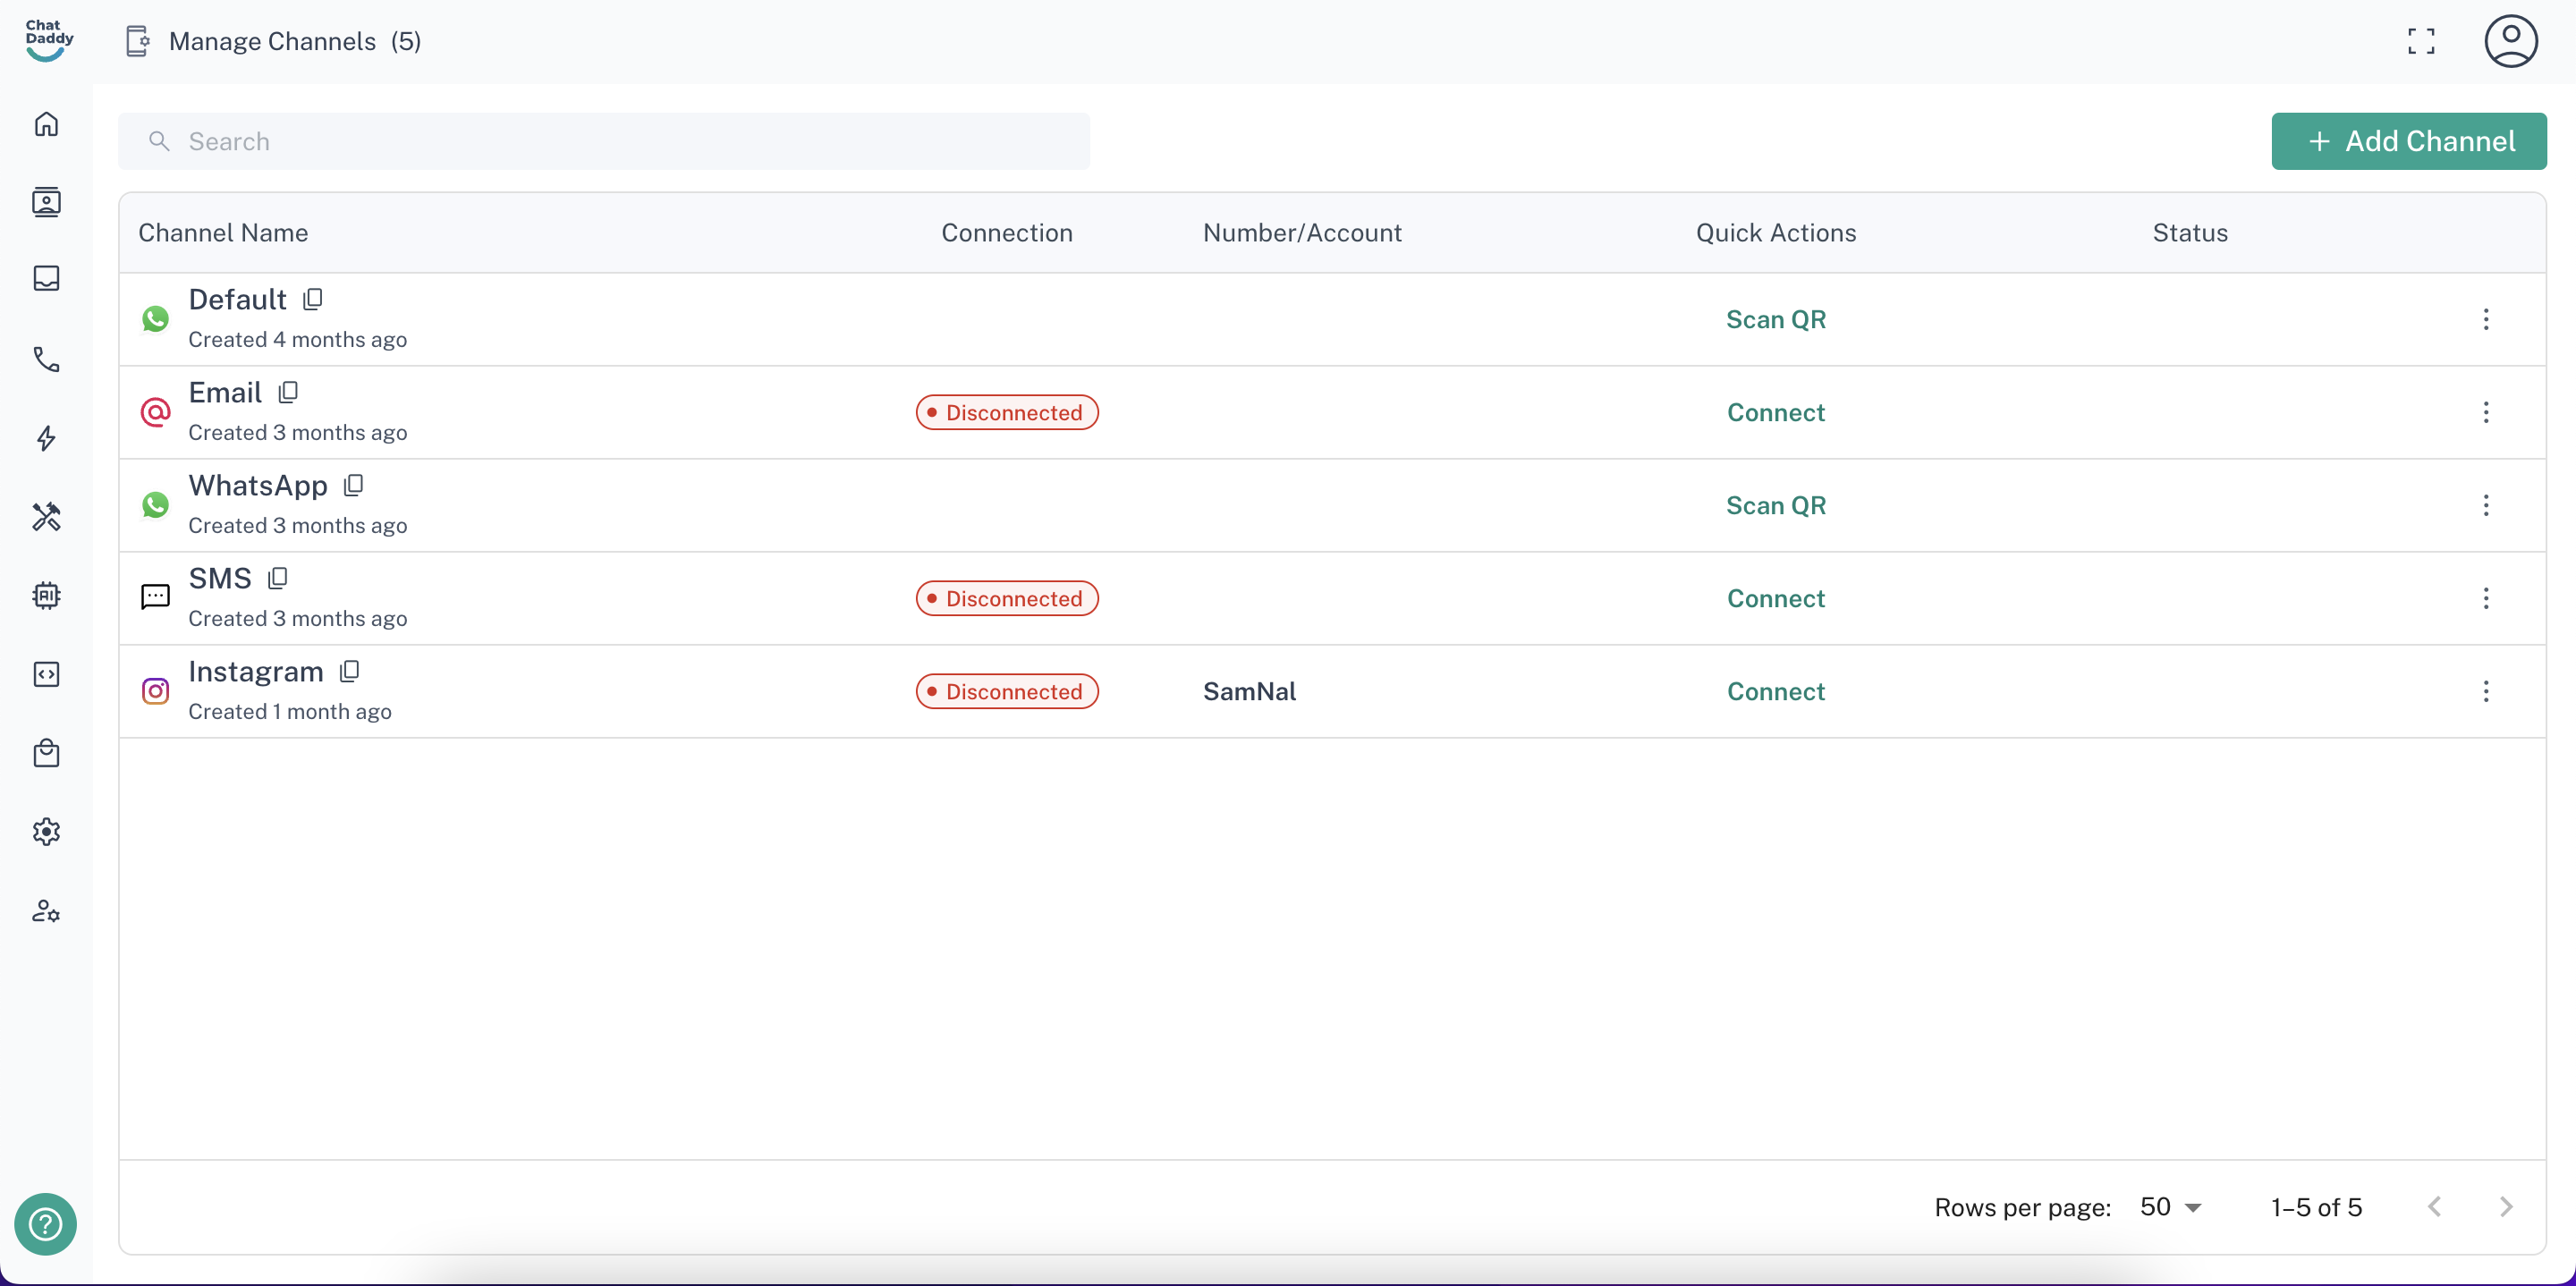2576x1286 pixels.
Task: Open the Home icon in sidebar
Action: click(x=46, y=124)
